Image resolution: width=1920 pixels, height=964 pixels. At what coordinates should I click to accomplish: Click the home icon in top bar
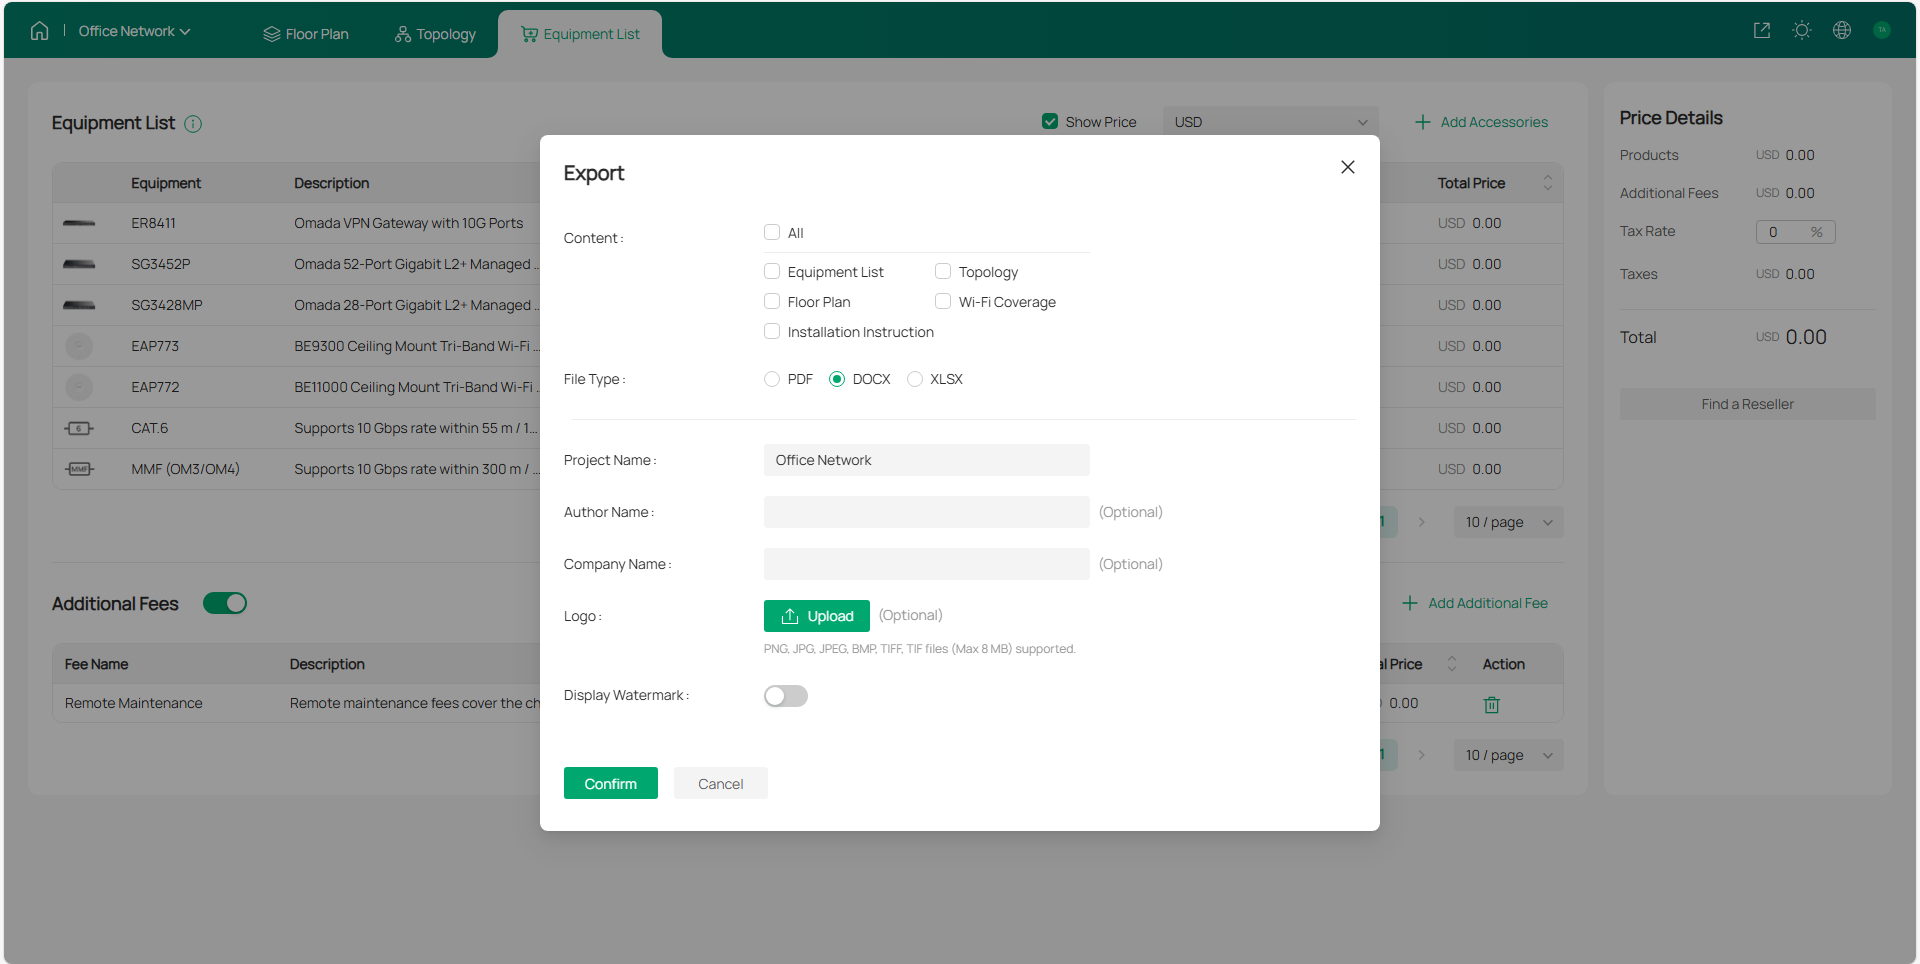tap(39, 31)
